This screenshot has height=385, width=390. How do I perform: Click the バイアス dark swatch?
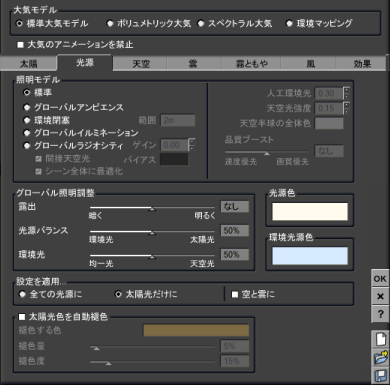[x=174, y=160]
